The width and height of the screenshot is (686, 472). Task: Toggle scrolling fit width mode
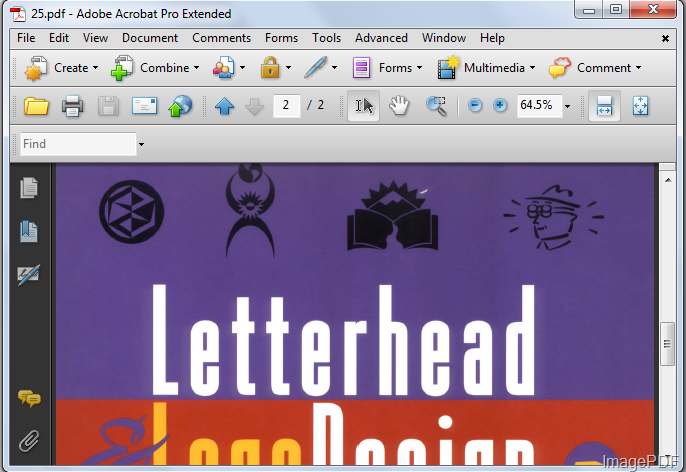click(604, 106)
